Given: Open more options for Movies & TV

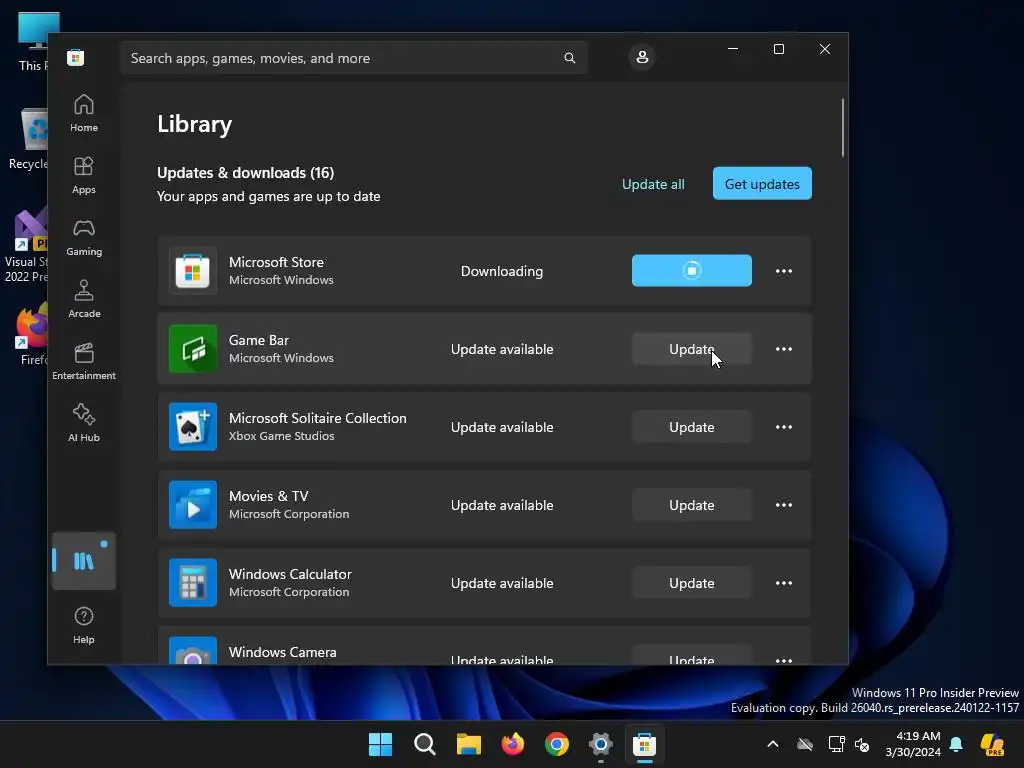Looking at the screenshot, I should 784,505.
